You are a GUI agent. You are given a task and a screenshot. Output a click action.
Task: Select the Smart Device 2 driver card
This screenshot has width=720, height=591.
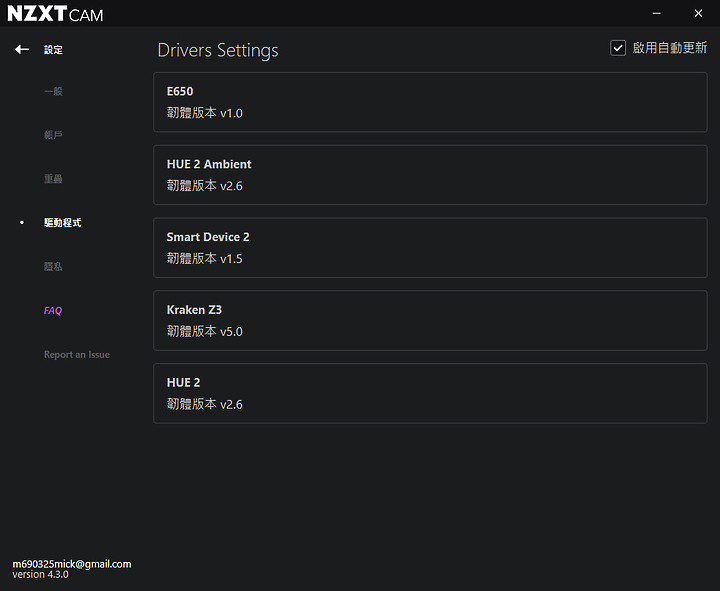click(x=430, y=248)
